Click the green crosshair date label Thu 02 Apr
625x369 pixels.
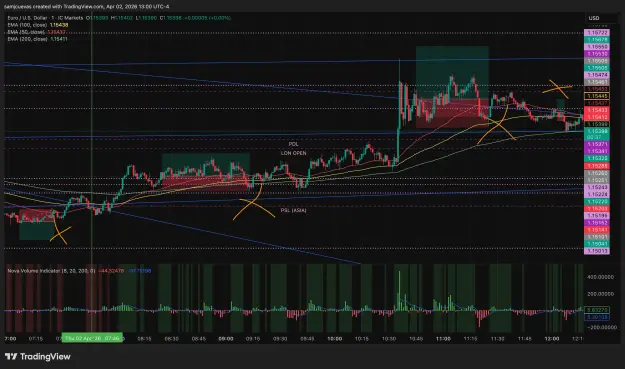point(92,338)
